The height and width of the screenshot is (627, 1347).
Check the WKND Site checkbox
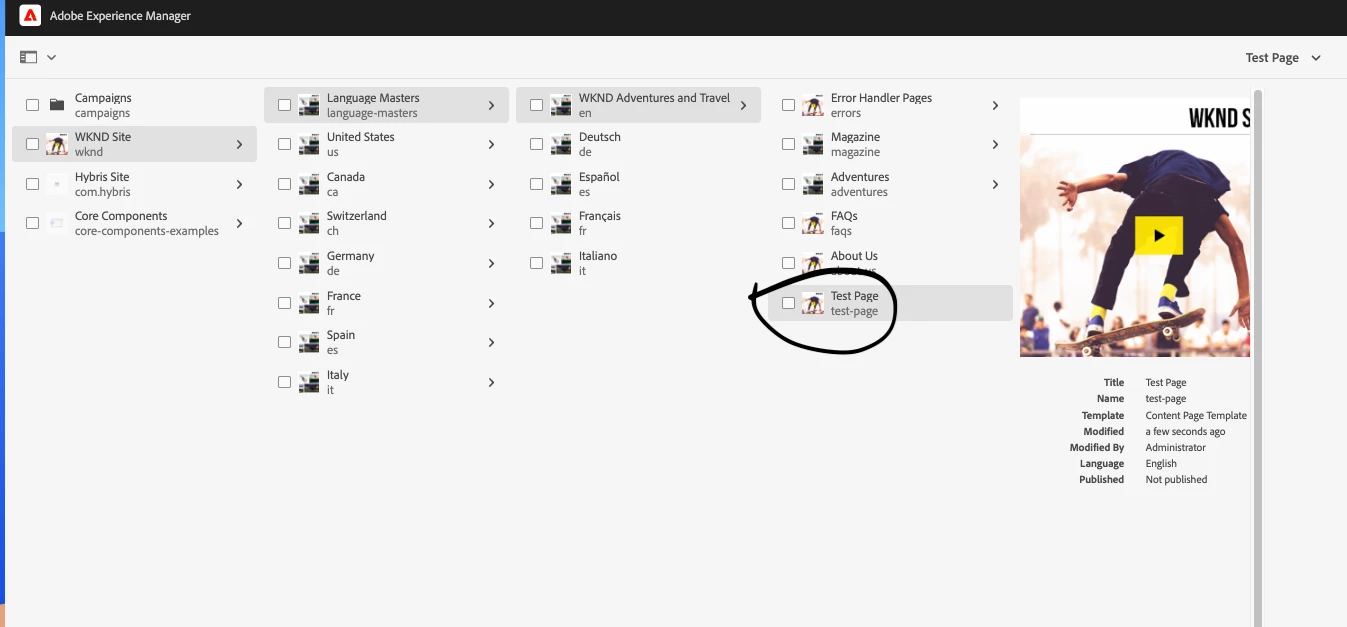point(33,144)
